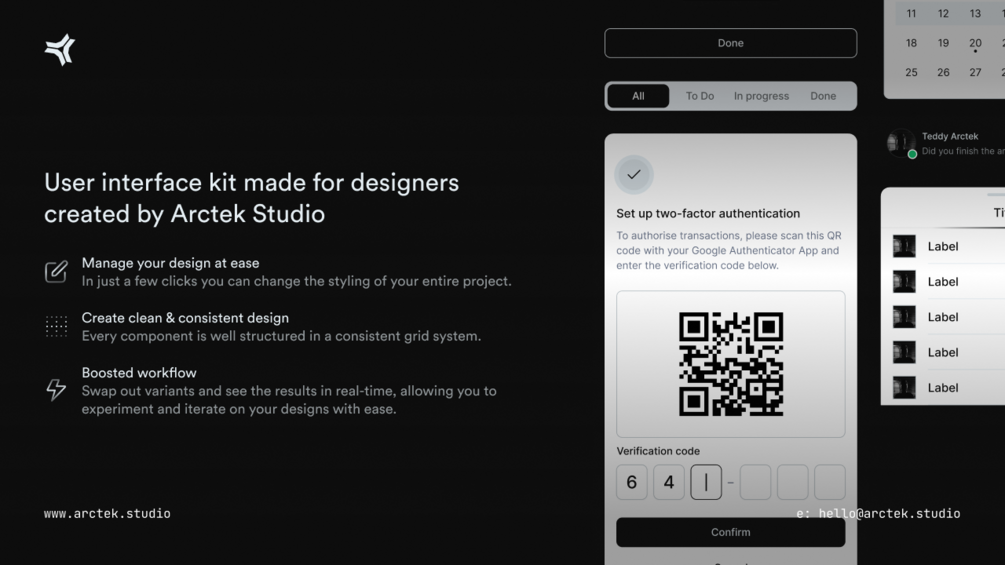Select day 20 in the calendar

click(976, 43)
